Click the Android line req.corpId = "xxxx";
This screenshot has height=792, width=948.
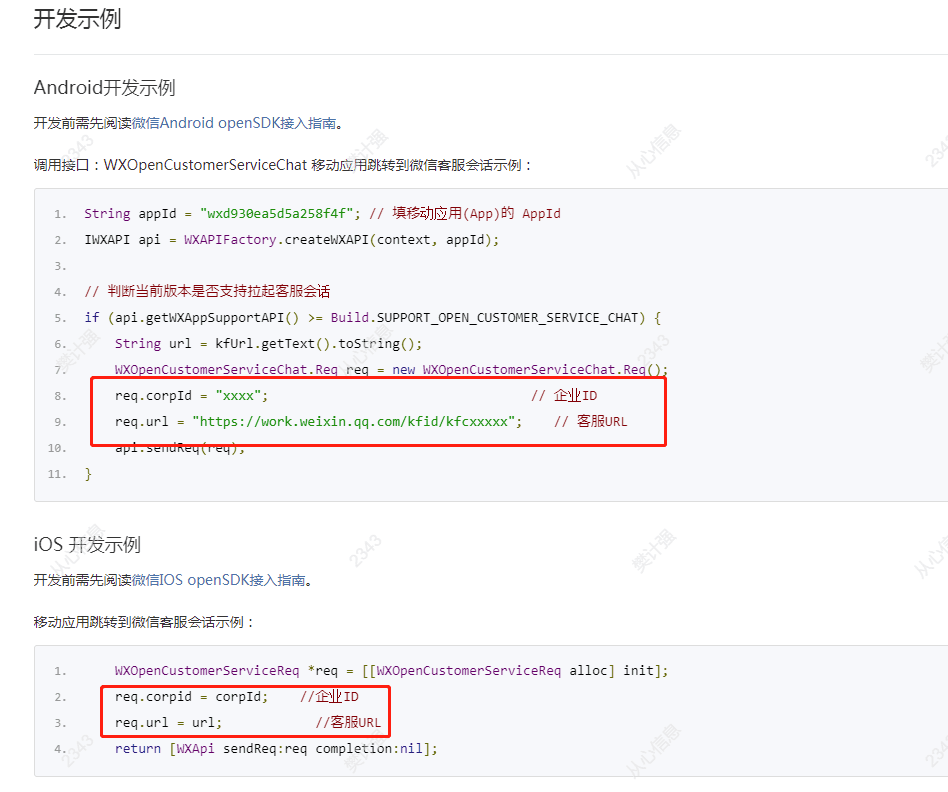pos(192,396)
